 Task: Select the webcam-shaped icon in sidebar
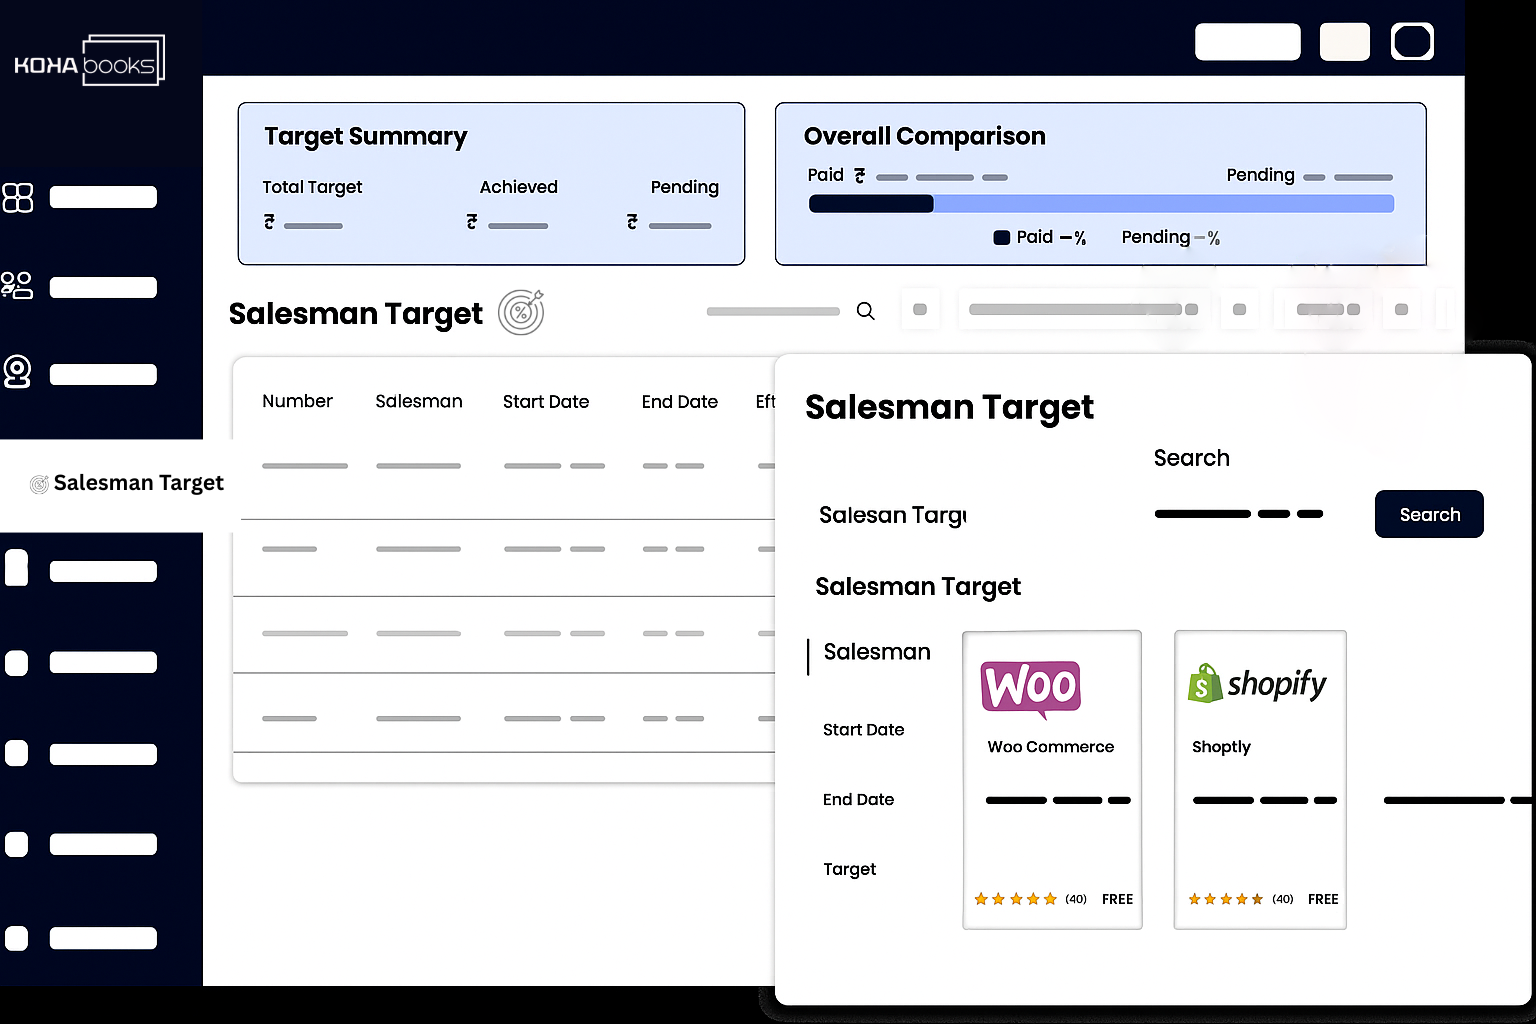click(17, 372)
